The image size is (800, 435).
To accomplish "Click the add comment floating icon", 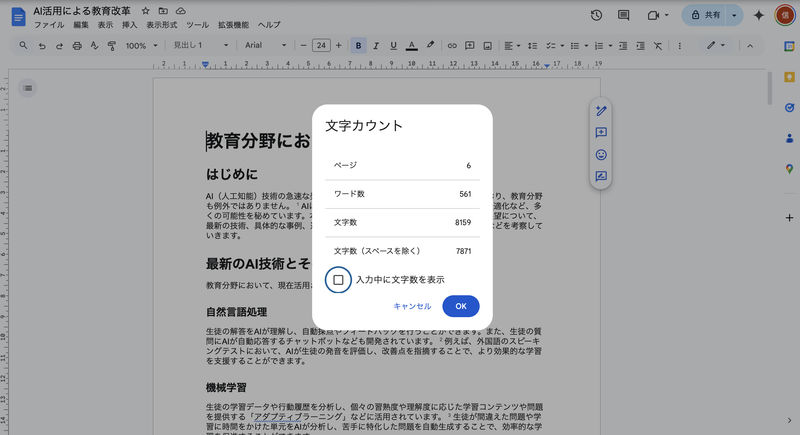I will 601,133.
